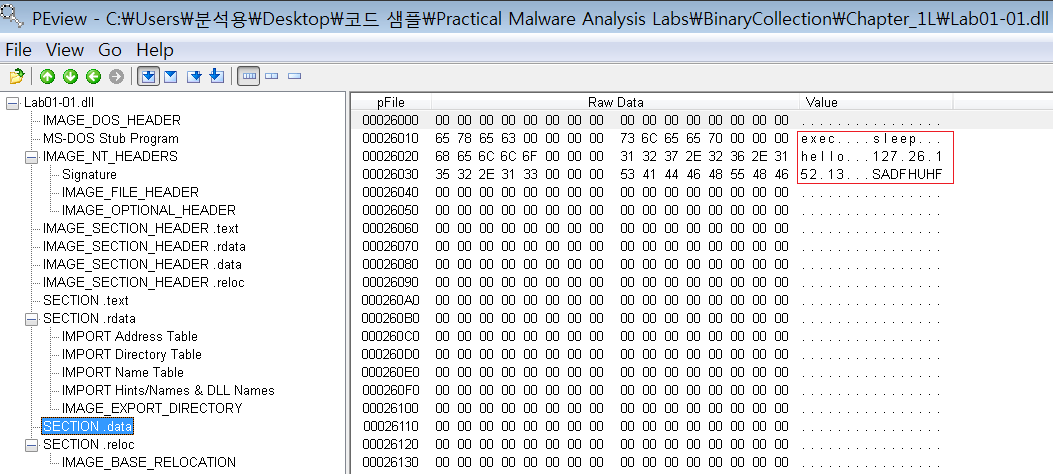Click the gray forward arrow icon
The height and width of the screenshot is (474, 1053).
[x=116, y=77]
